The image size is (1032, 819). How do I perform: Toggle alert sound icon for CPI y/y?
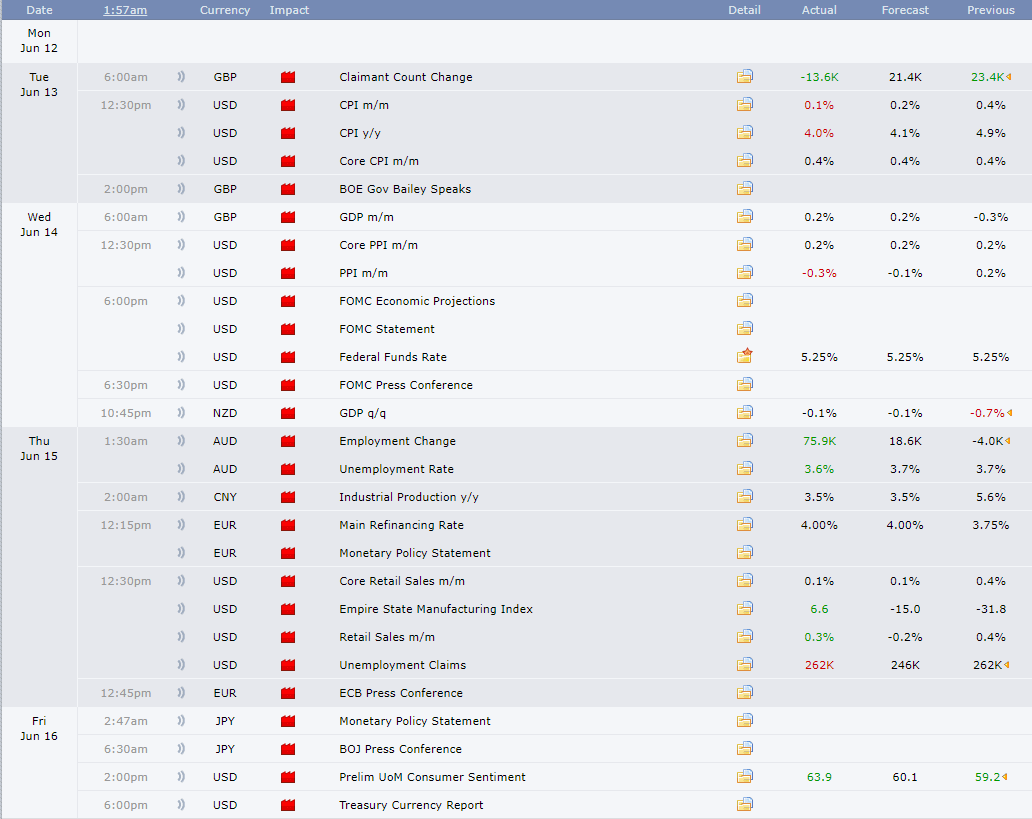(181, 133)
